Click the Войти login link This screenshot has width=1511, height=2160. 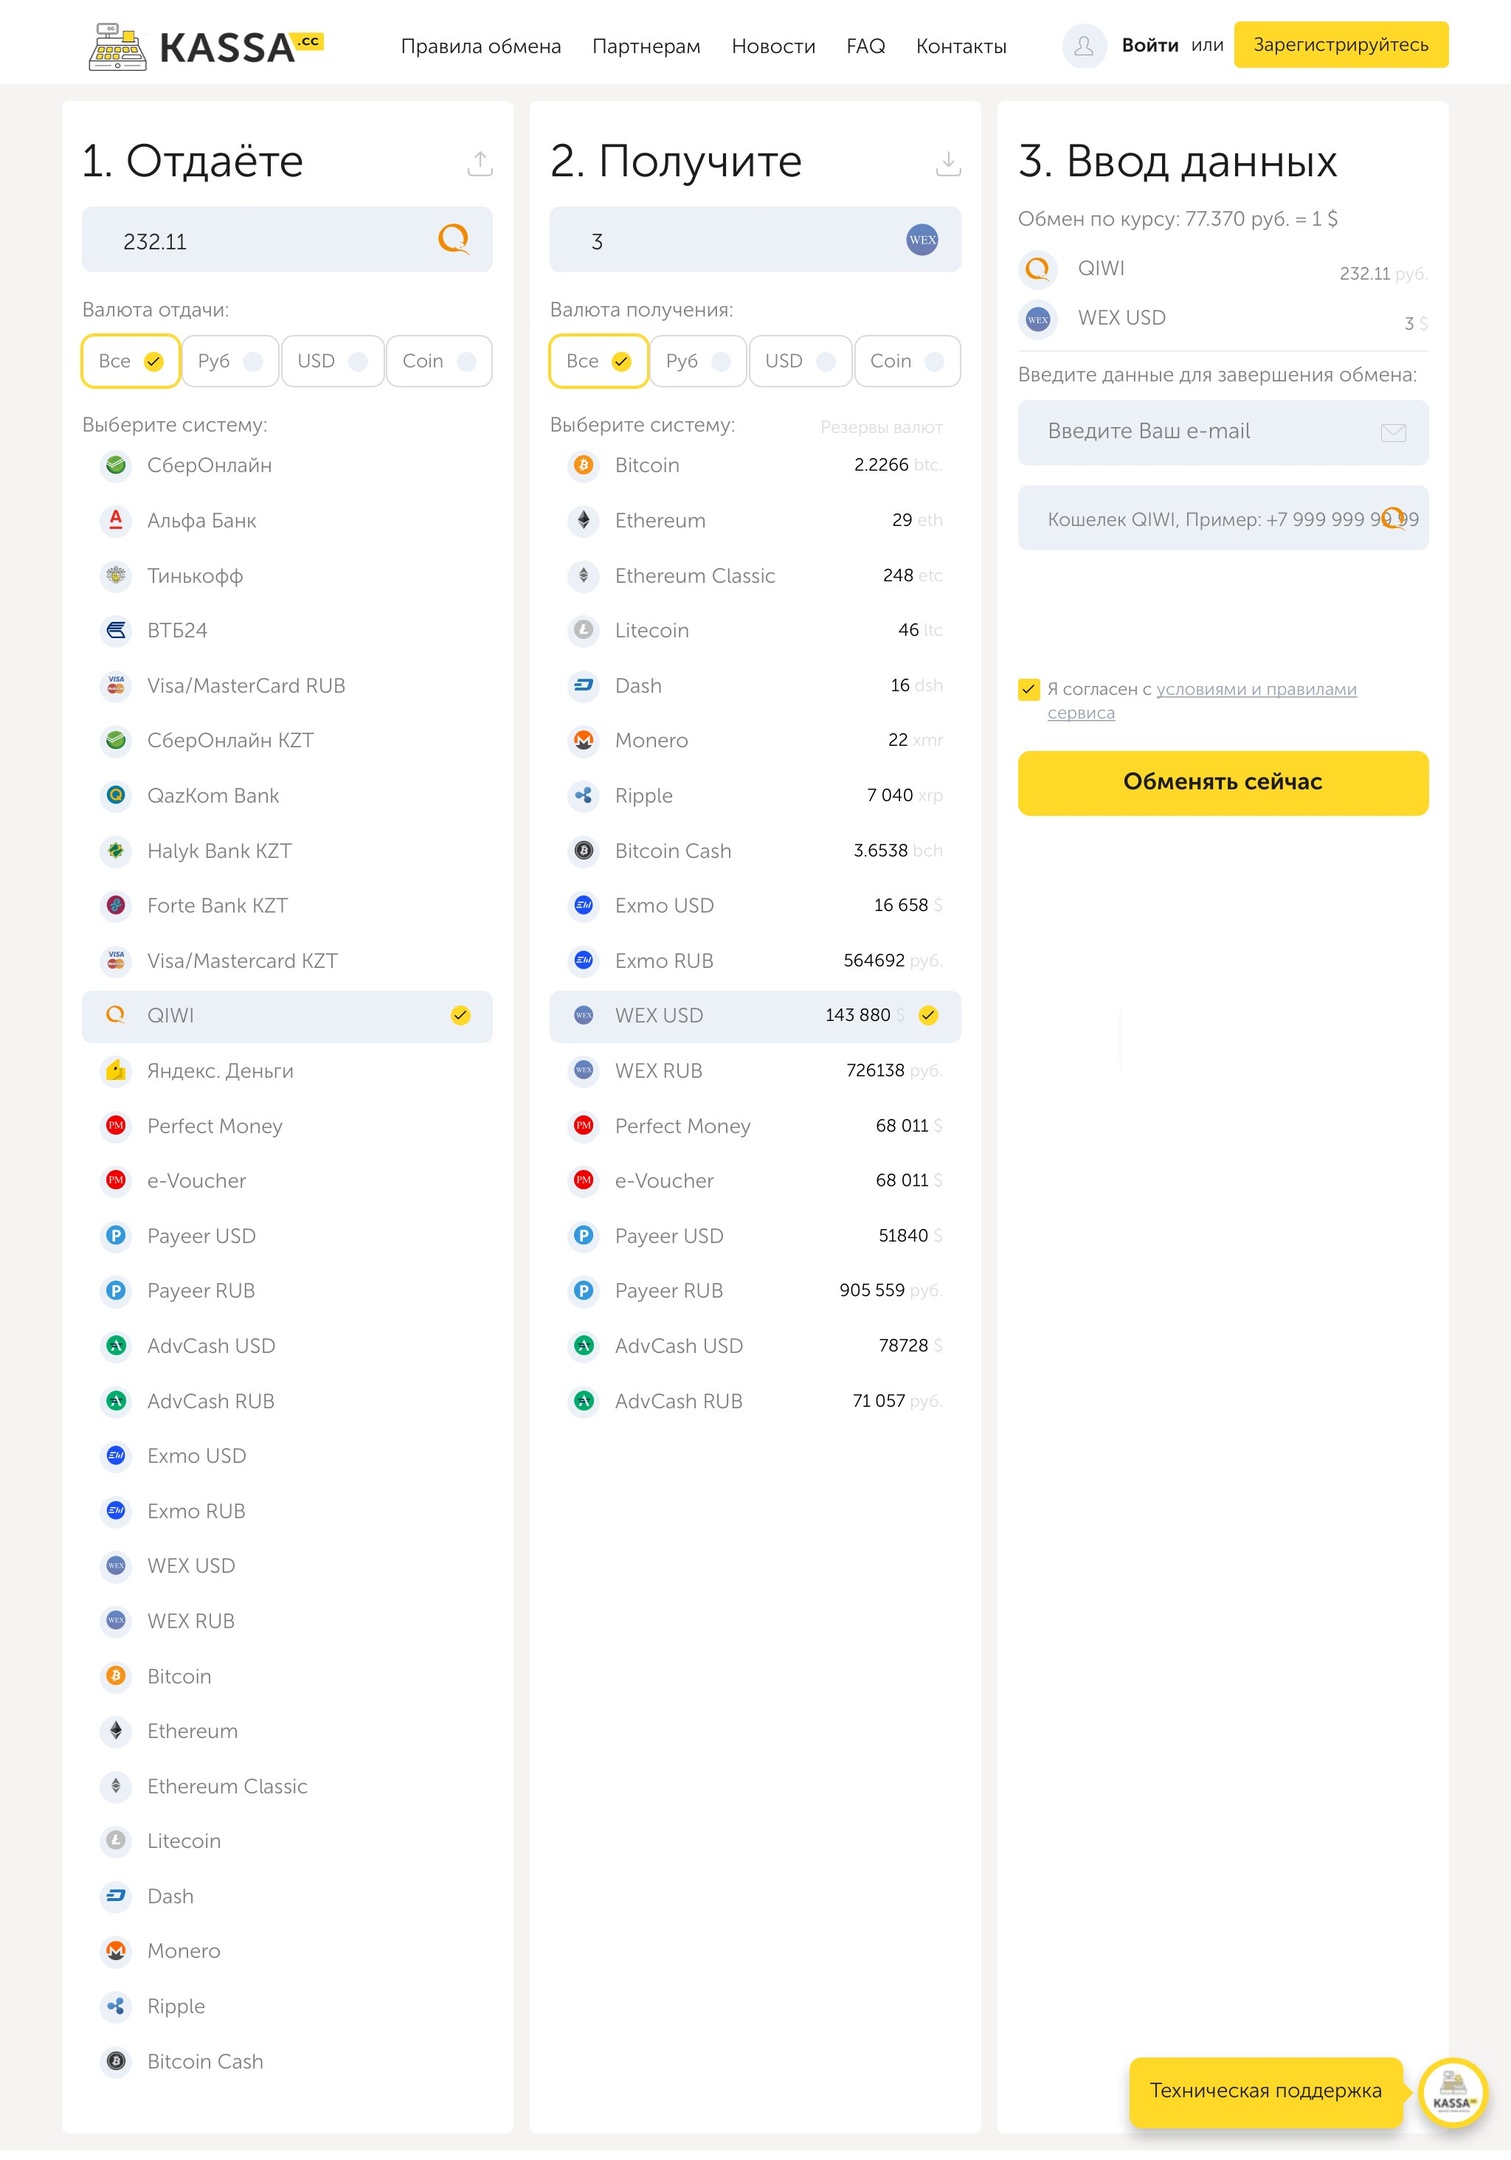[1150, 45]
